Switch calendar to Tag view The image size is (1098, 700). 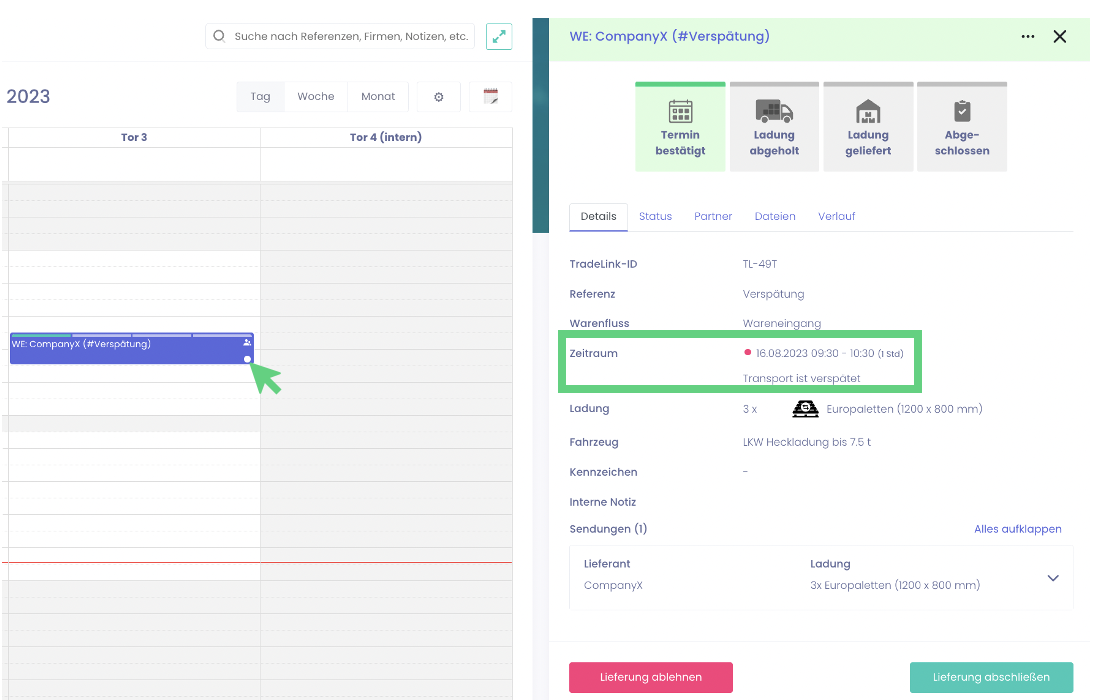click(x=261, y=97)
